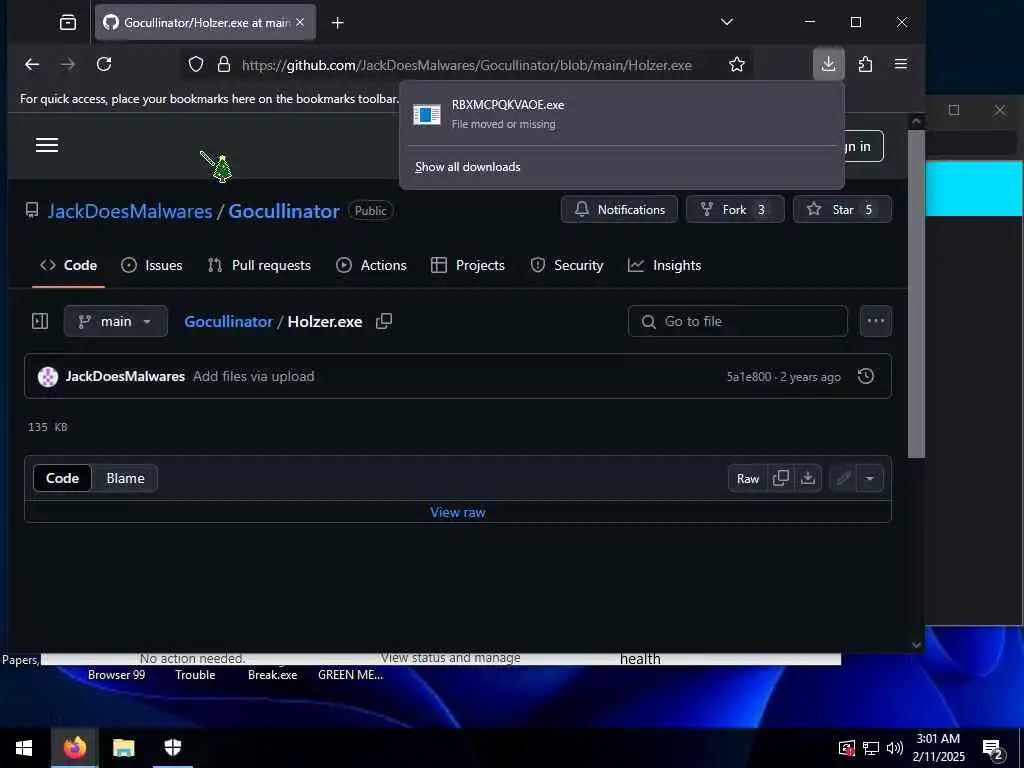Open the edit options dropdown arrow
1024x768 pixels.
tap(870, 479)
